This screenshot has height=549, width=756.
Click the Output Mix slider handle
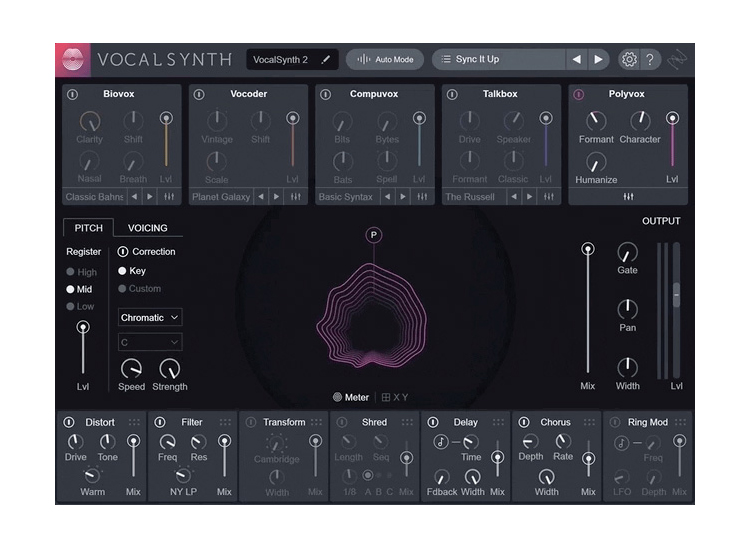pos(588,249)
